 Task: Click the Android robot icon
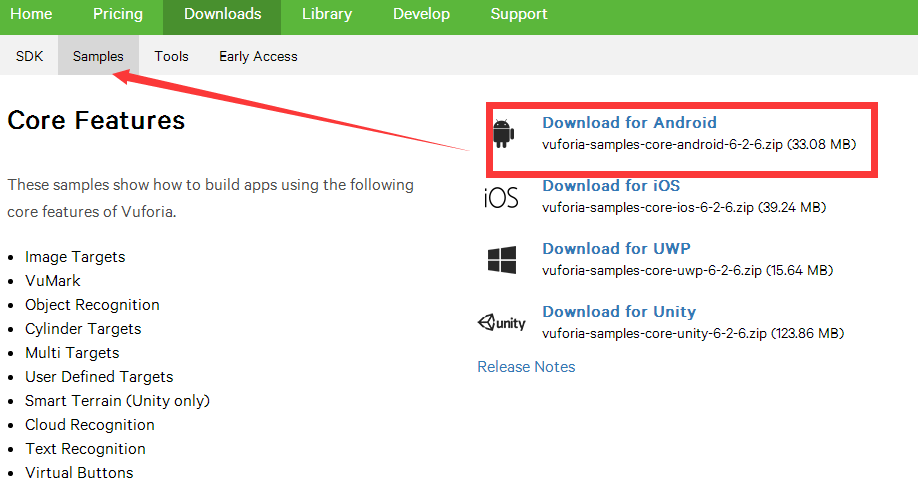pyautogui.click(x=503, y=134)
